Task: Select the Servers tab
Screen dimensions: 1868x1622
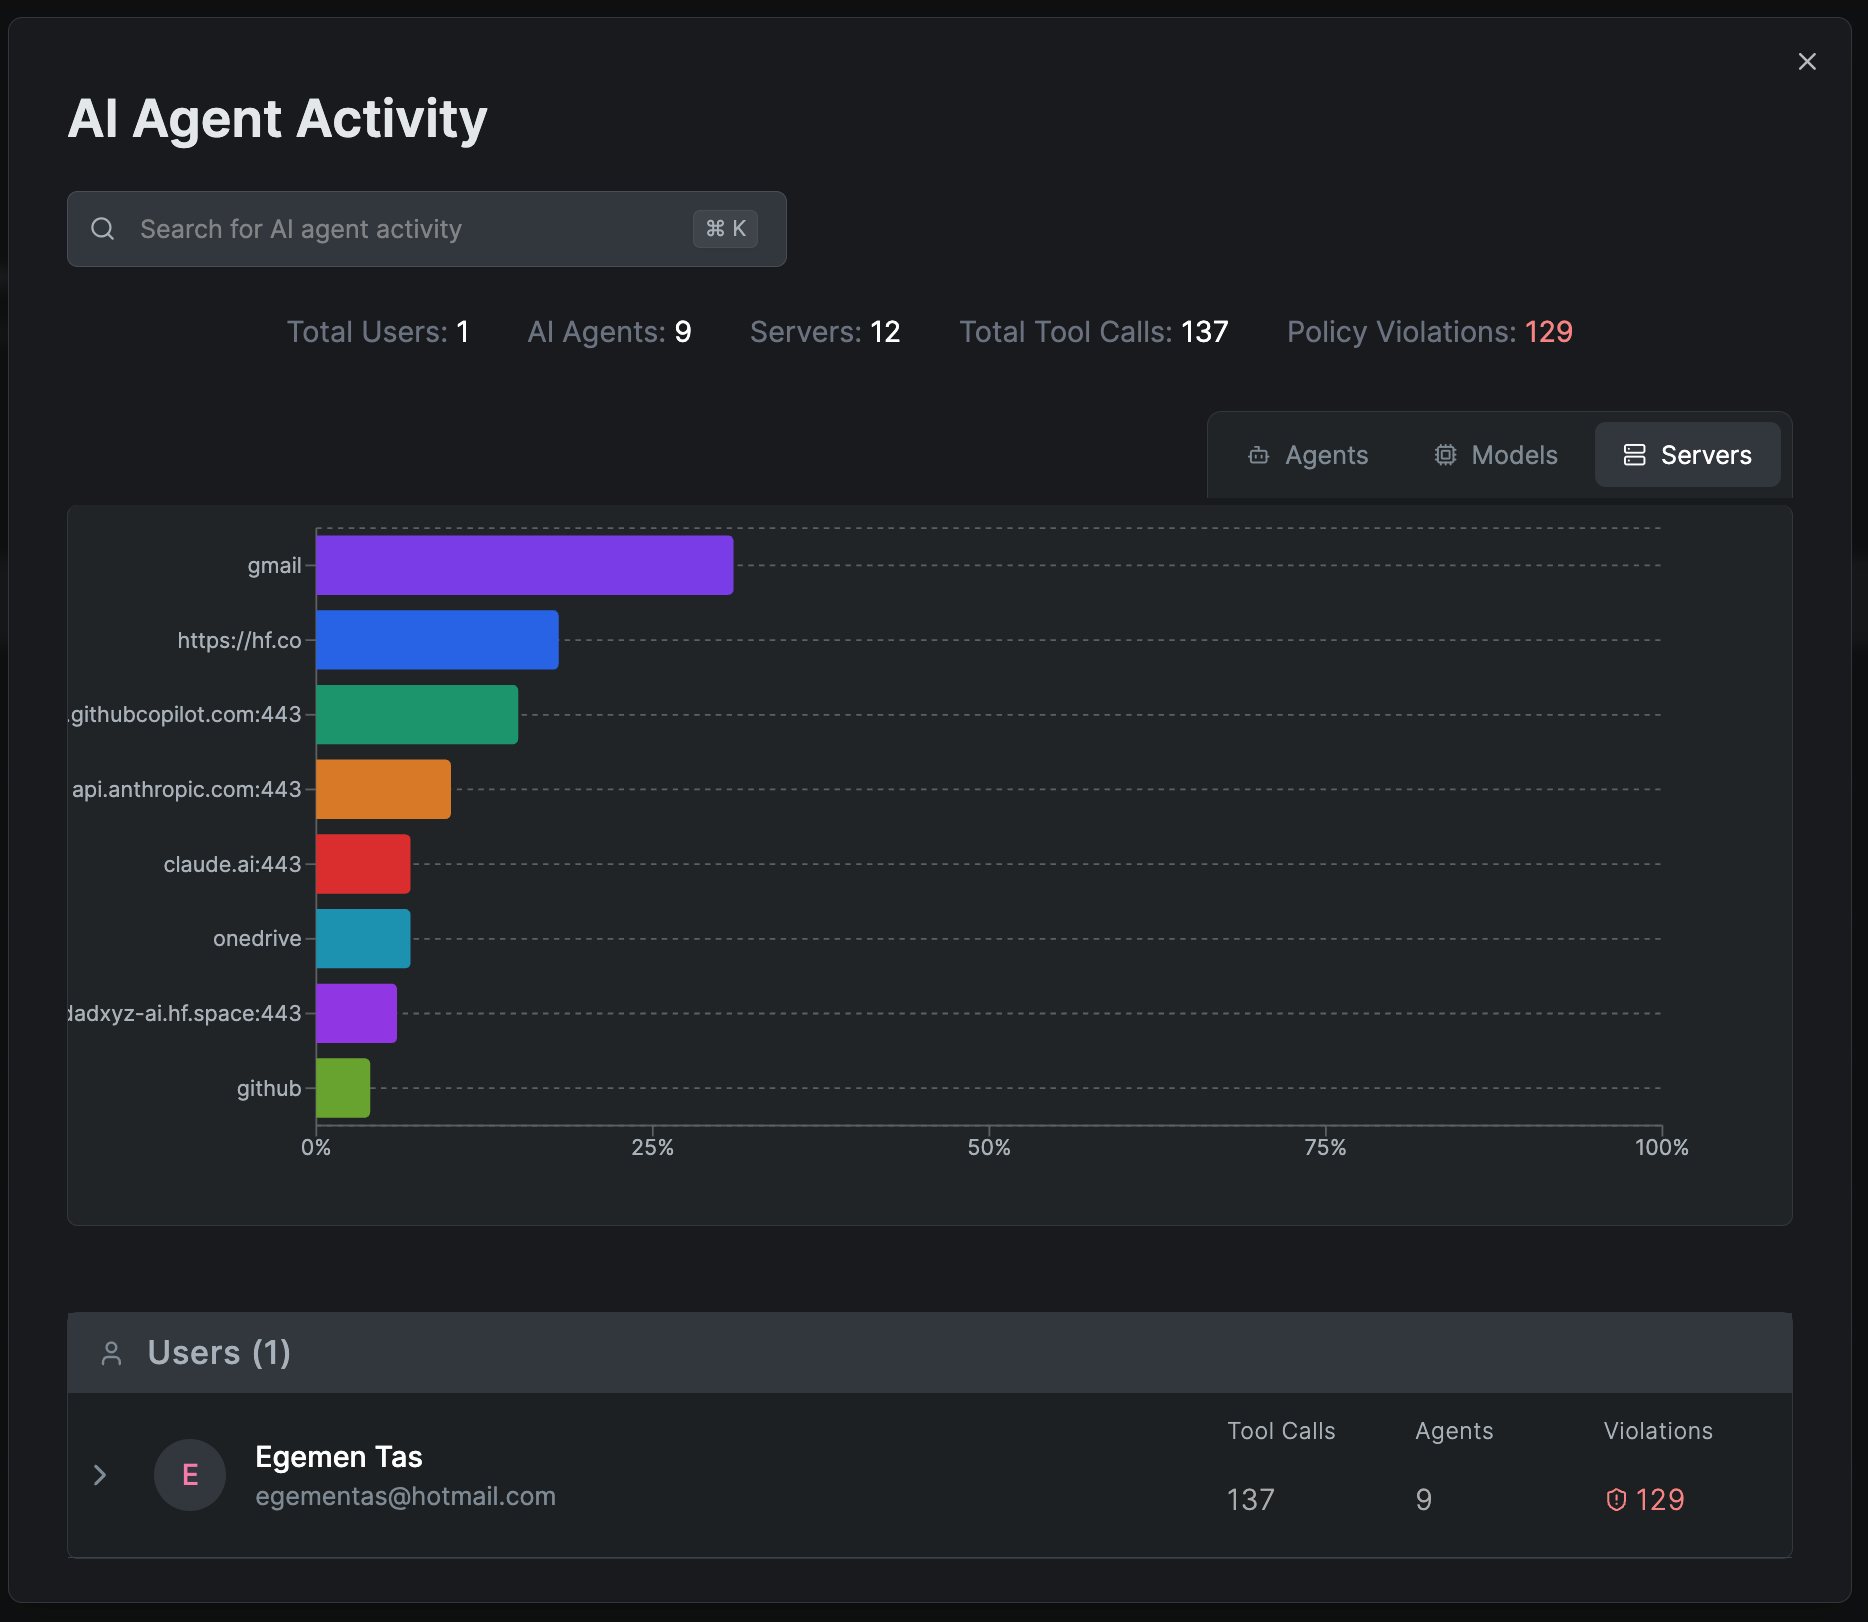Action: click(x=1687, y=455)
